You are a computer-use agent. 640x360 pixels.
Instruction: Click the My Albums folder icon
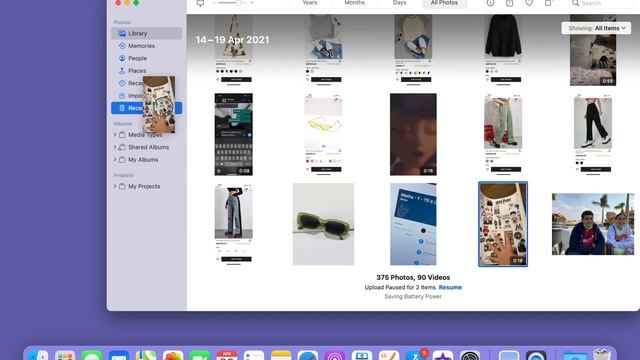coord(122,160)
